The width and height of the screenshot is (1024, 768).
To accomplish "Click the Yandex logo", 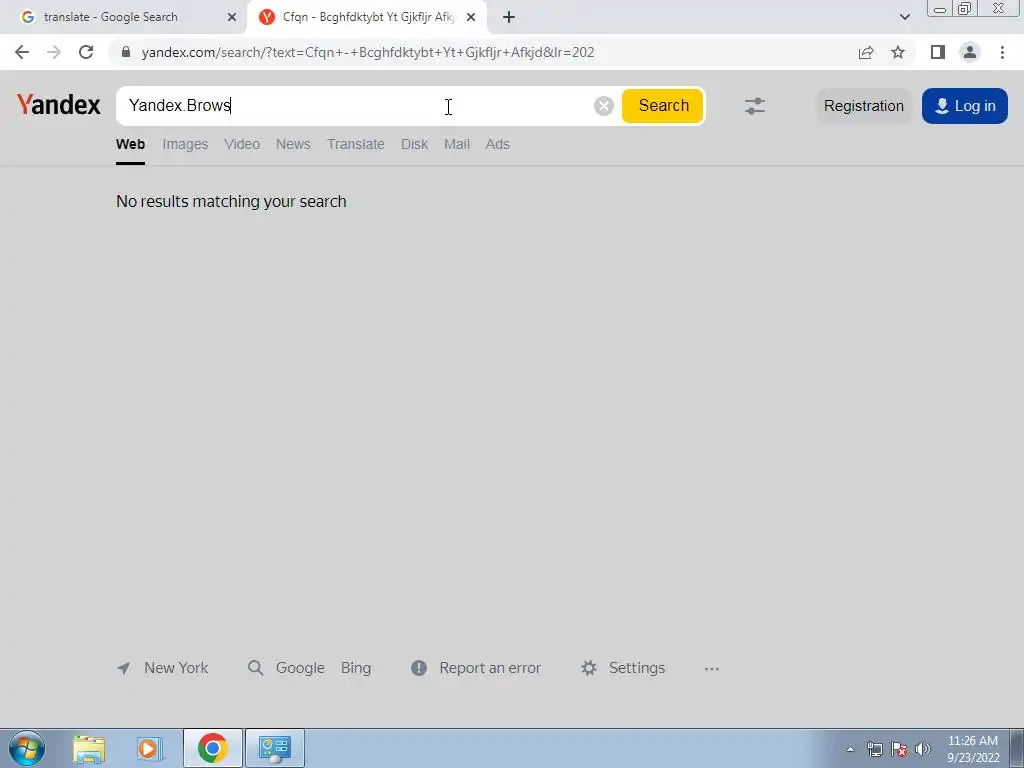I will tap(59, 104).
